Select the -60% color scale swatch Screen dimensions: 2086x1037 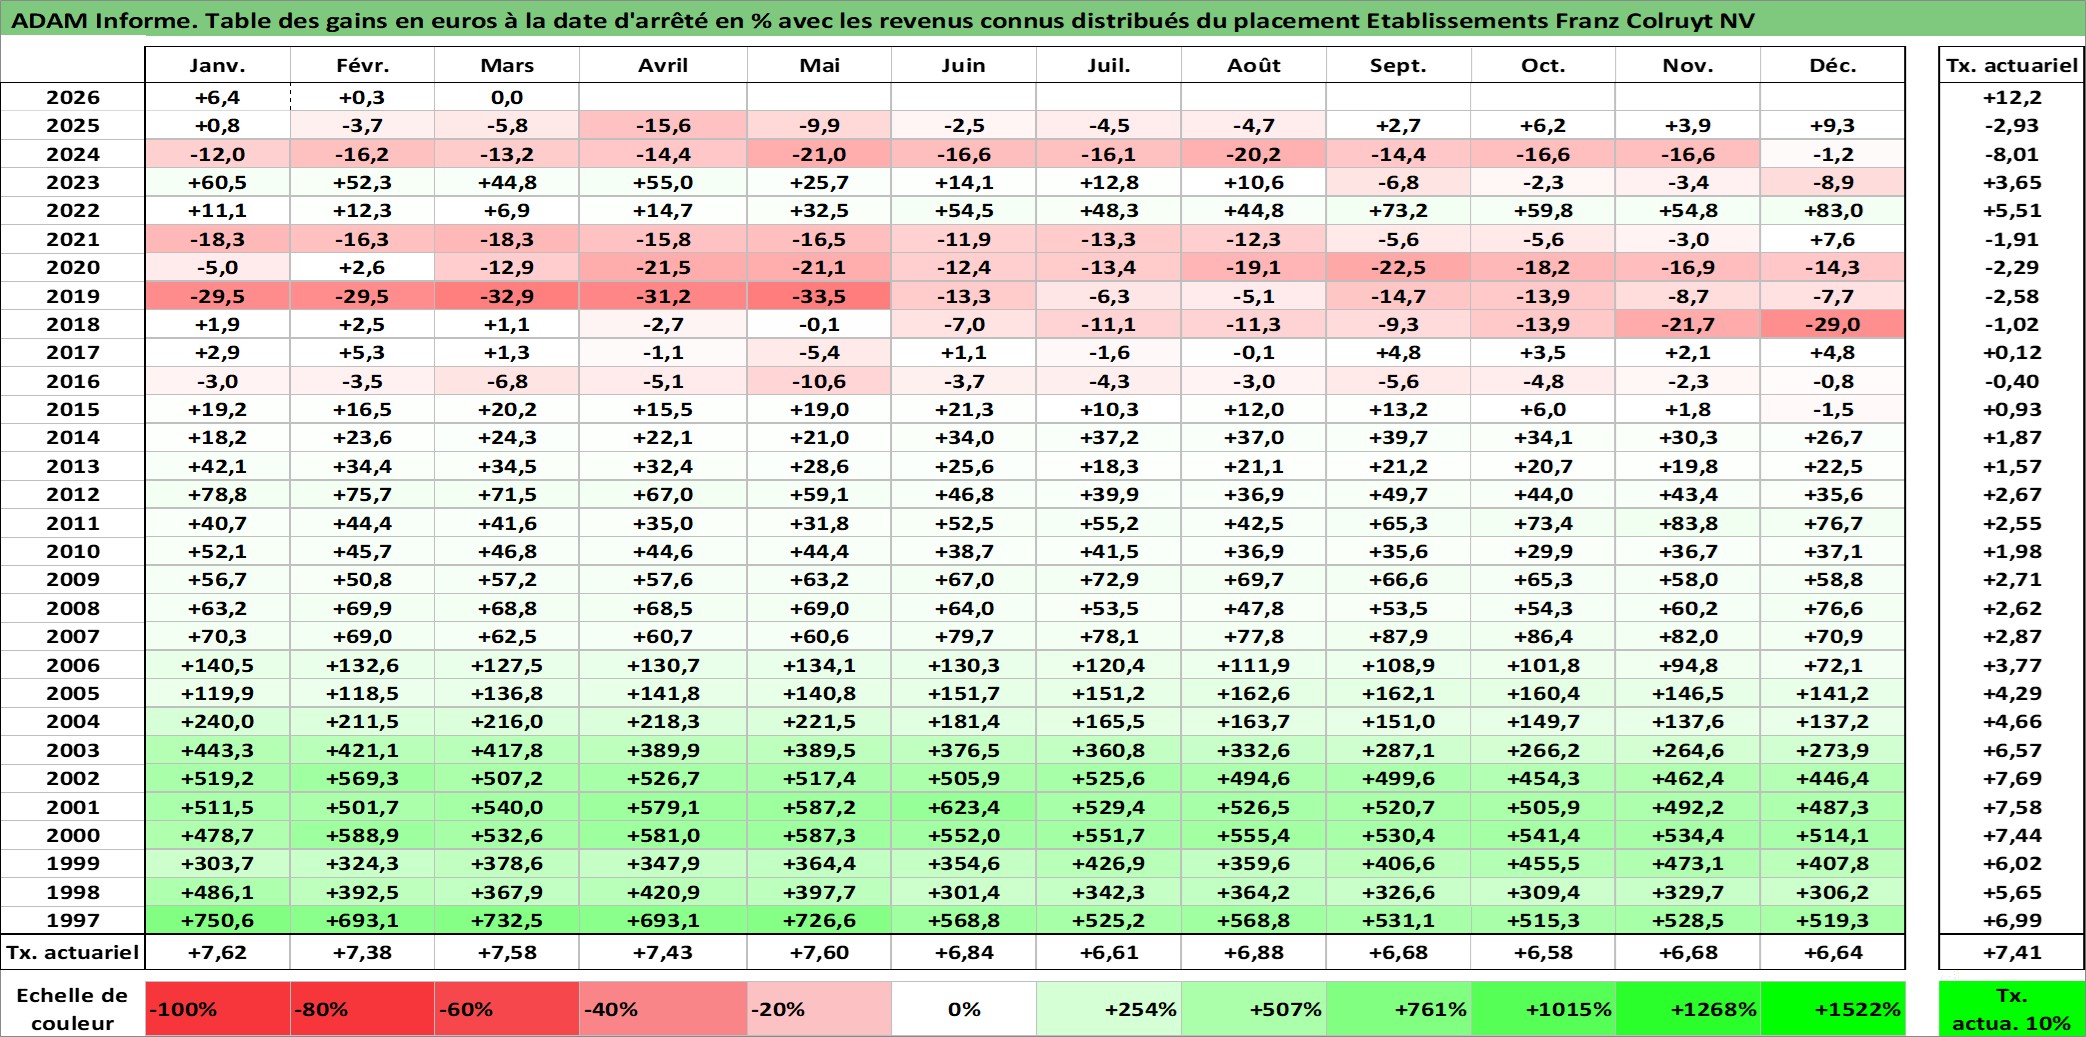click(507, 1008)
